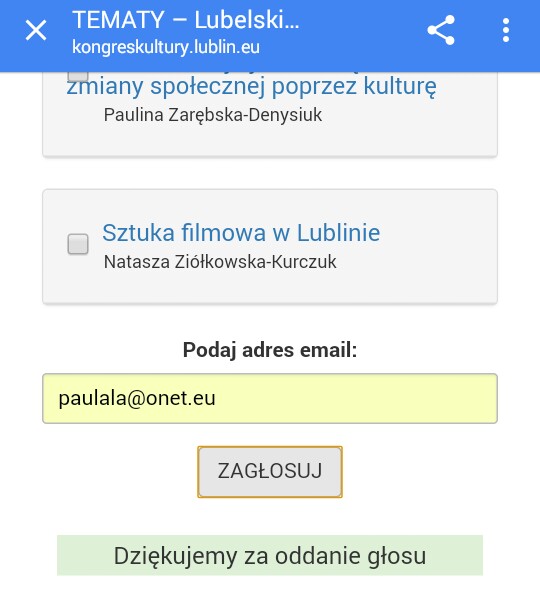
Task: Click the white gap between the two topic cards
Action: pyautogui.click(x=270, y=173)
